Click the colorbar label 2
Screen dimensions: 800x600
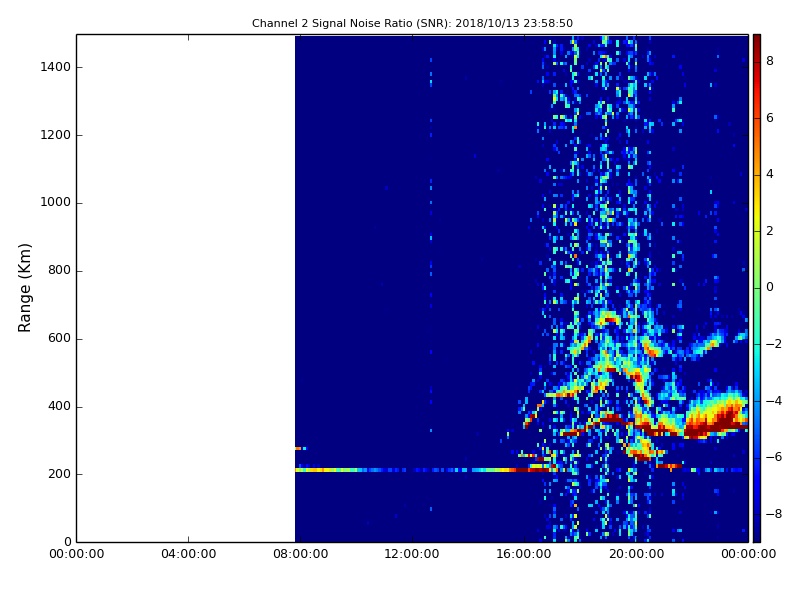(770, 231)
